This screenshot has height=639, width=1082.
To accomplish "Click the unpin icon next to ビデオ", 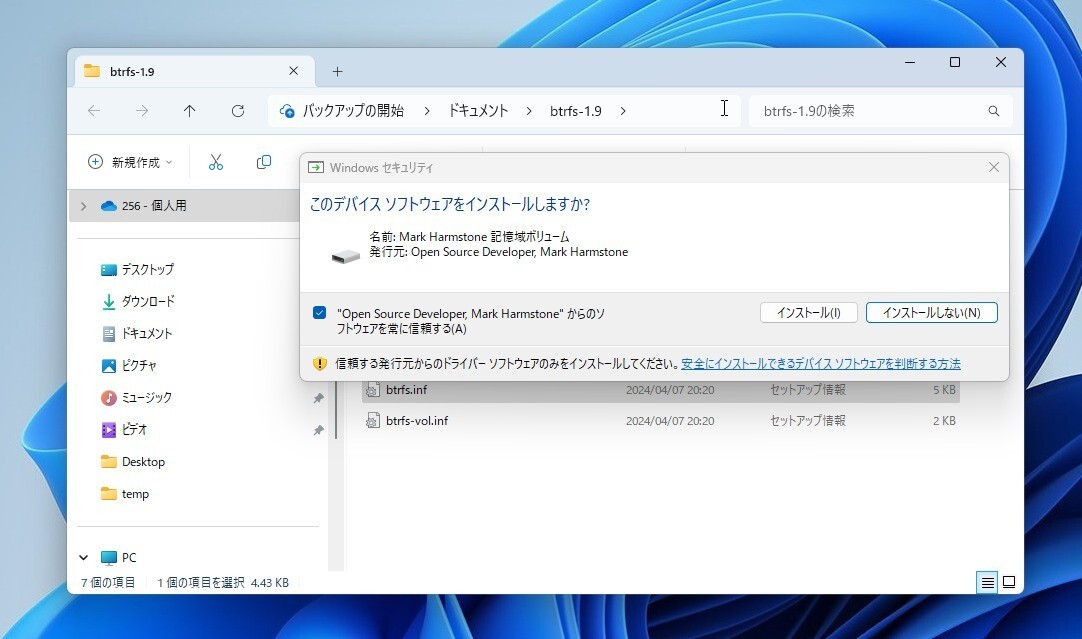I will (x=317, y=429).
